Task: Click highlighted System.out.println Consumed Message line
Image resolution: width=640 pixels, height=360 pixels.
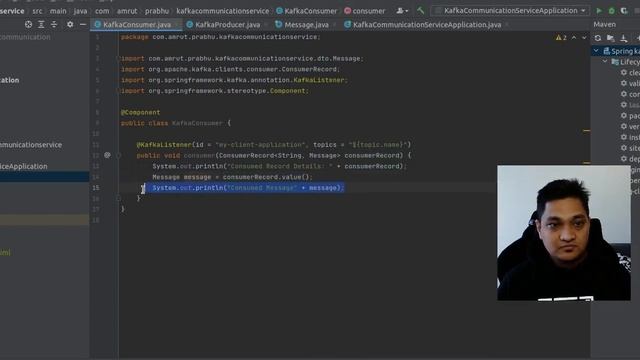Action: click(248, 188)
